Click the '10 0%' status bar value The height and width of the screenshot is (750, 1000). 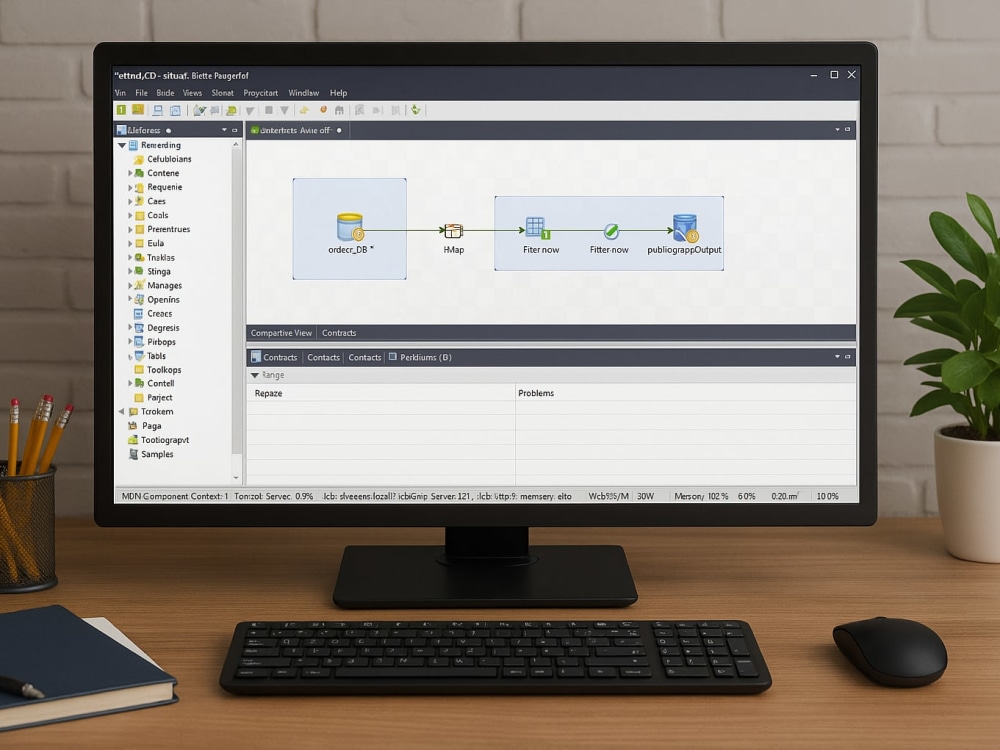click(827, 496)
